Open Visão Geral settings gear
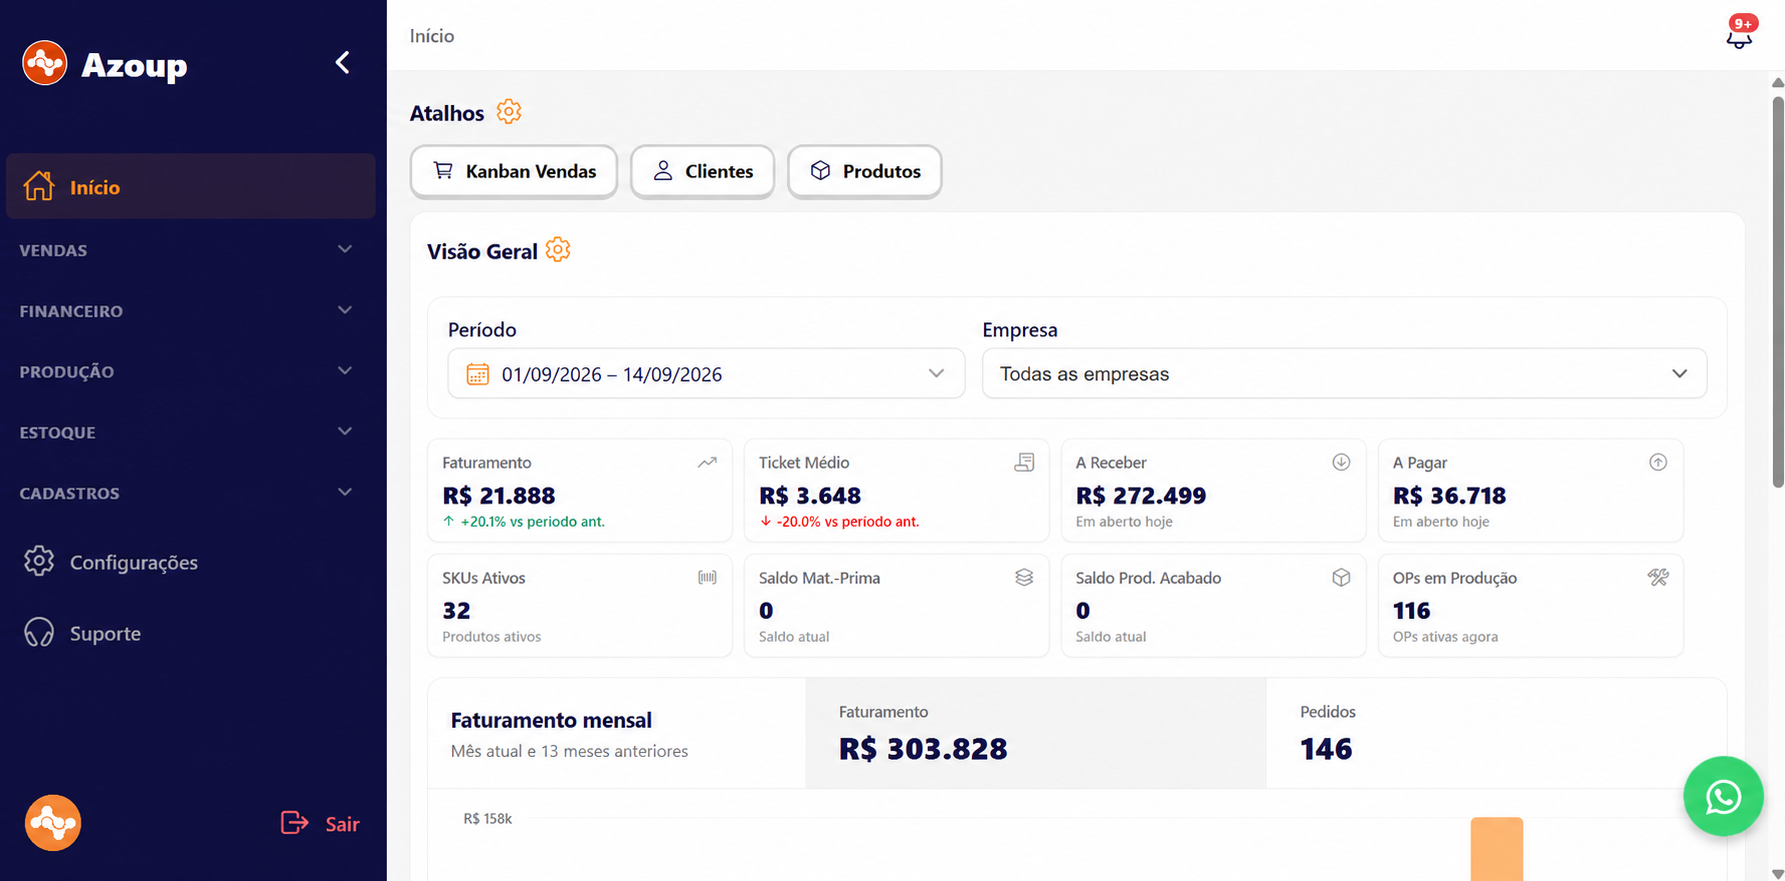 pos(558,250)
